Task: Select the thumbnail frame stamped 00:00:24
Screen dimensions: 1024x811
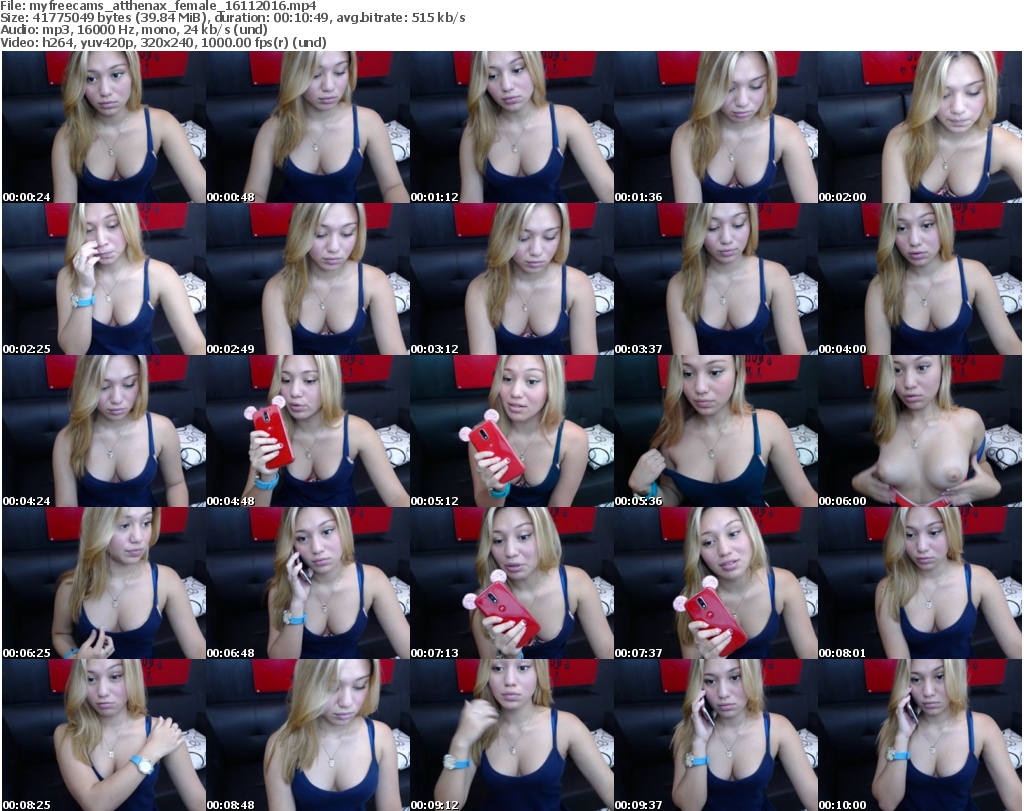Action: pos(104,127)
